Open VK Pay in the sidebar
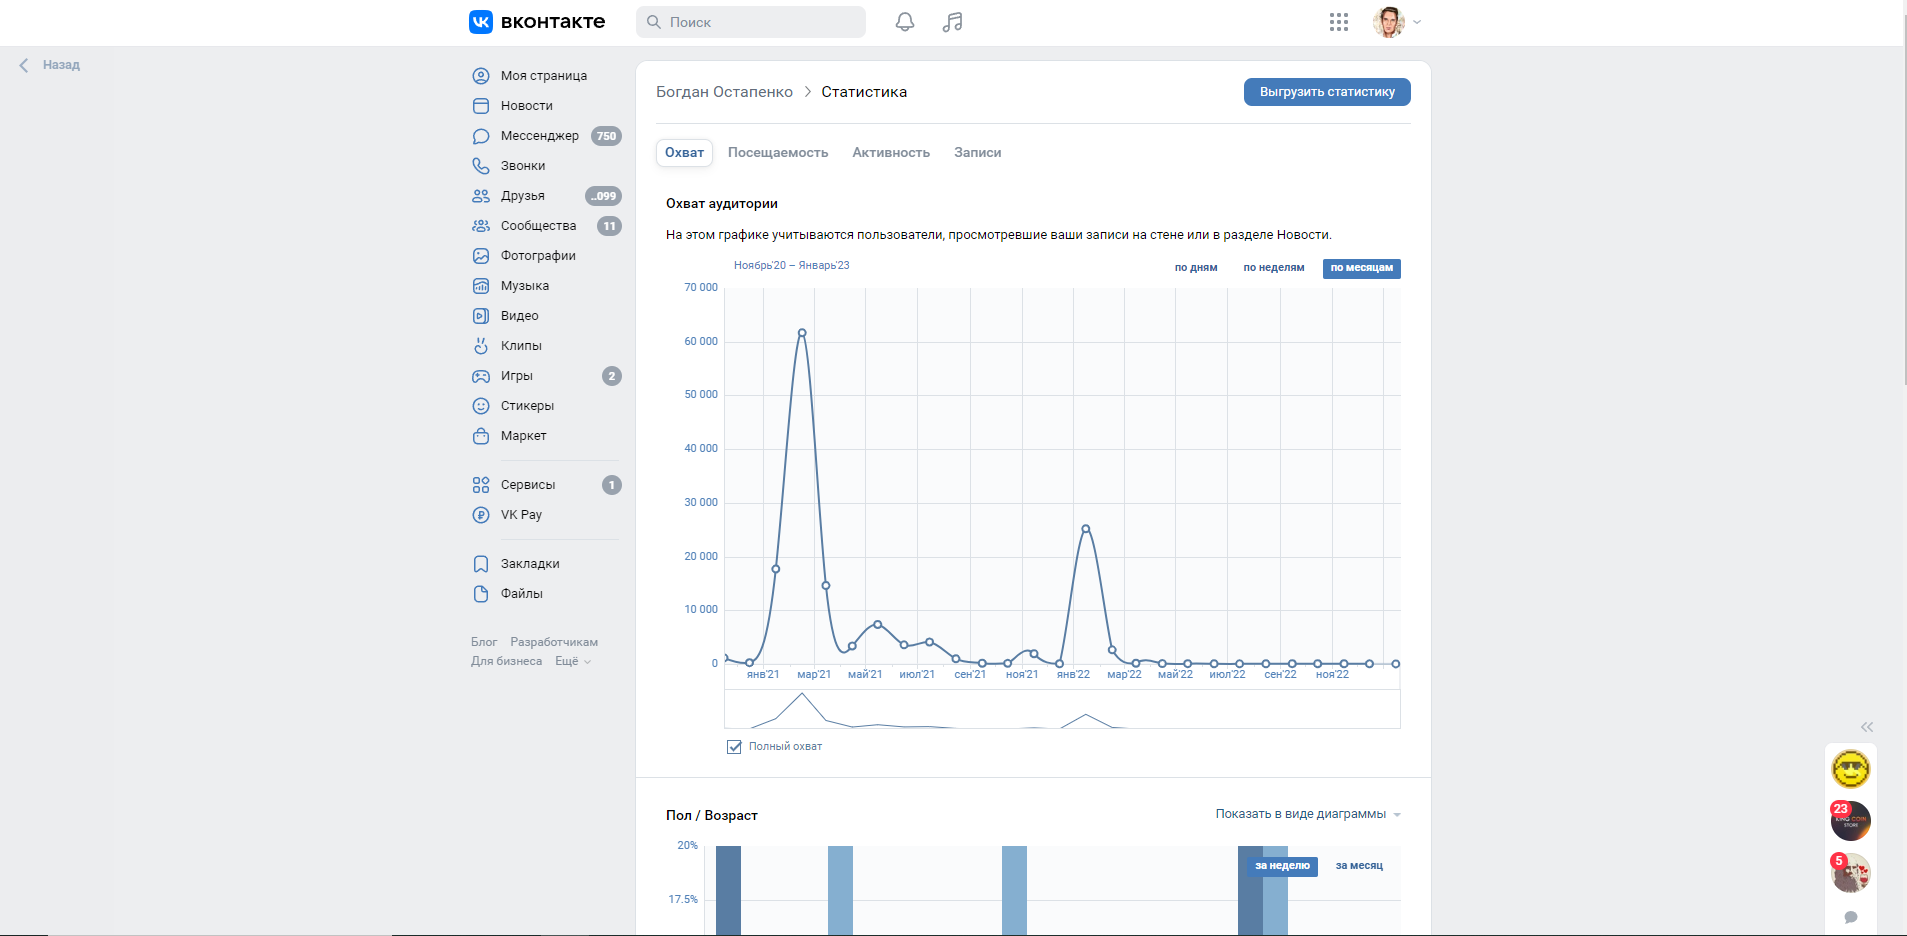1907x936 pixels. point(521,515)
